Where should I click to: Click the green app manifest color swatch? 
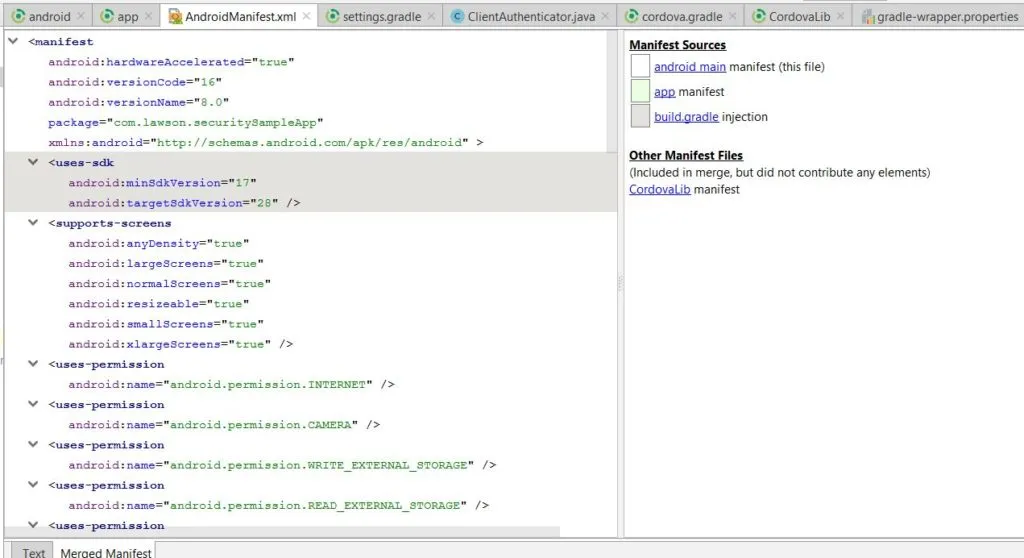click(640, 91)
